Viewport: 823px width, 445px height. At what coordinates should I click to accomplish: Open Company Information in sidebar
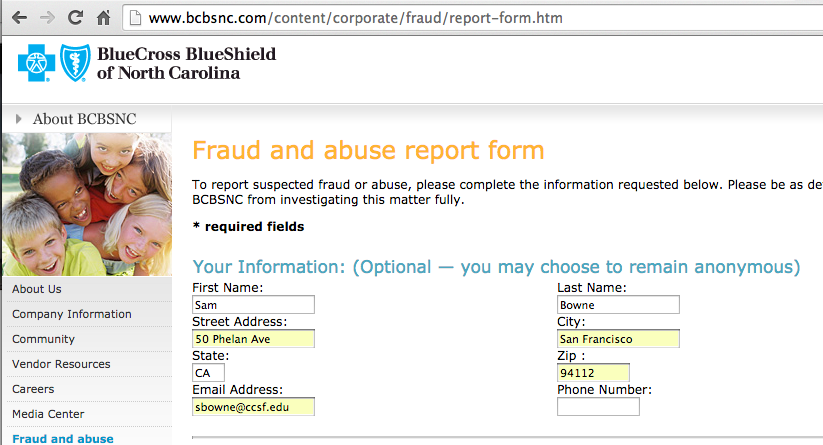tap(72, 314)
